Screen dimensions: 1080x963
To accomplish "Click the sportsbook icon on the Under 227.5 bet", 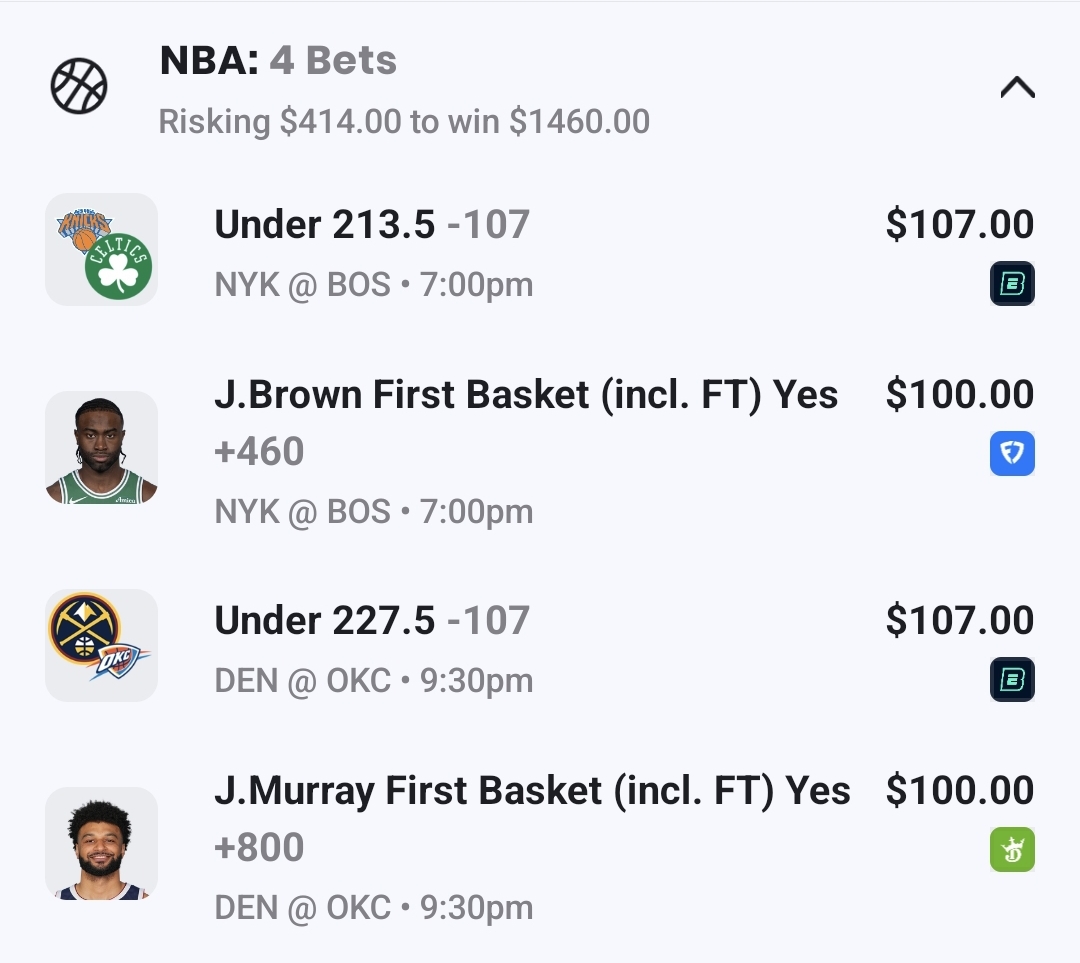I will tap(1012, 679).
